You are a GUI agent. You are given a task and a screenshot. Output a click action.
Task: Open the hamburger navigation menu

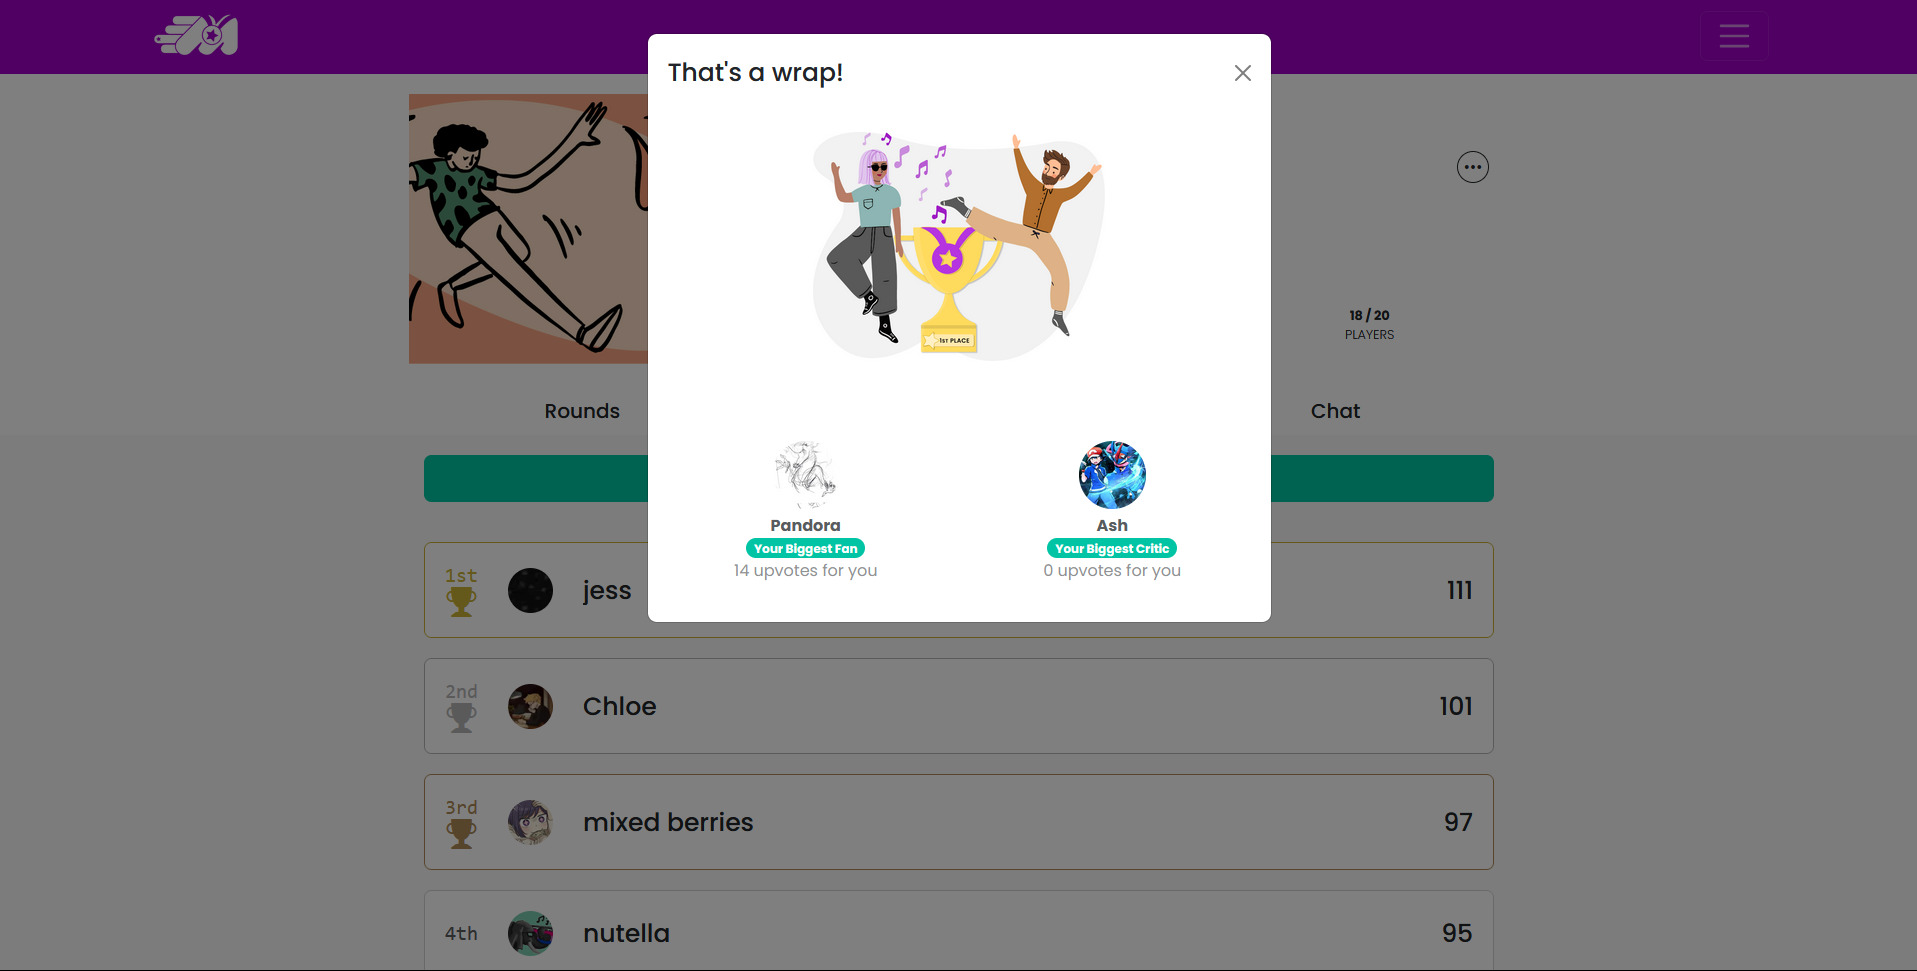(1734, 36)
